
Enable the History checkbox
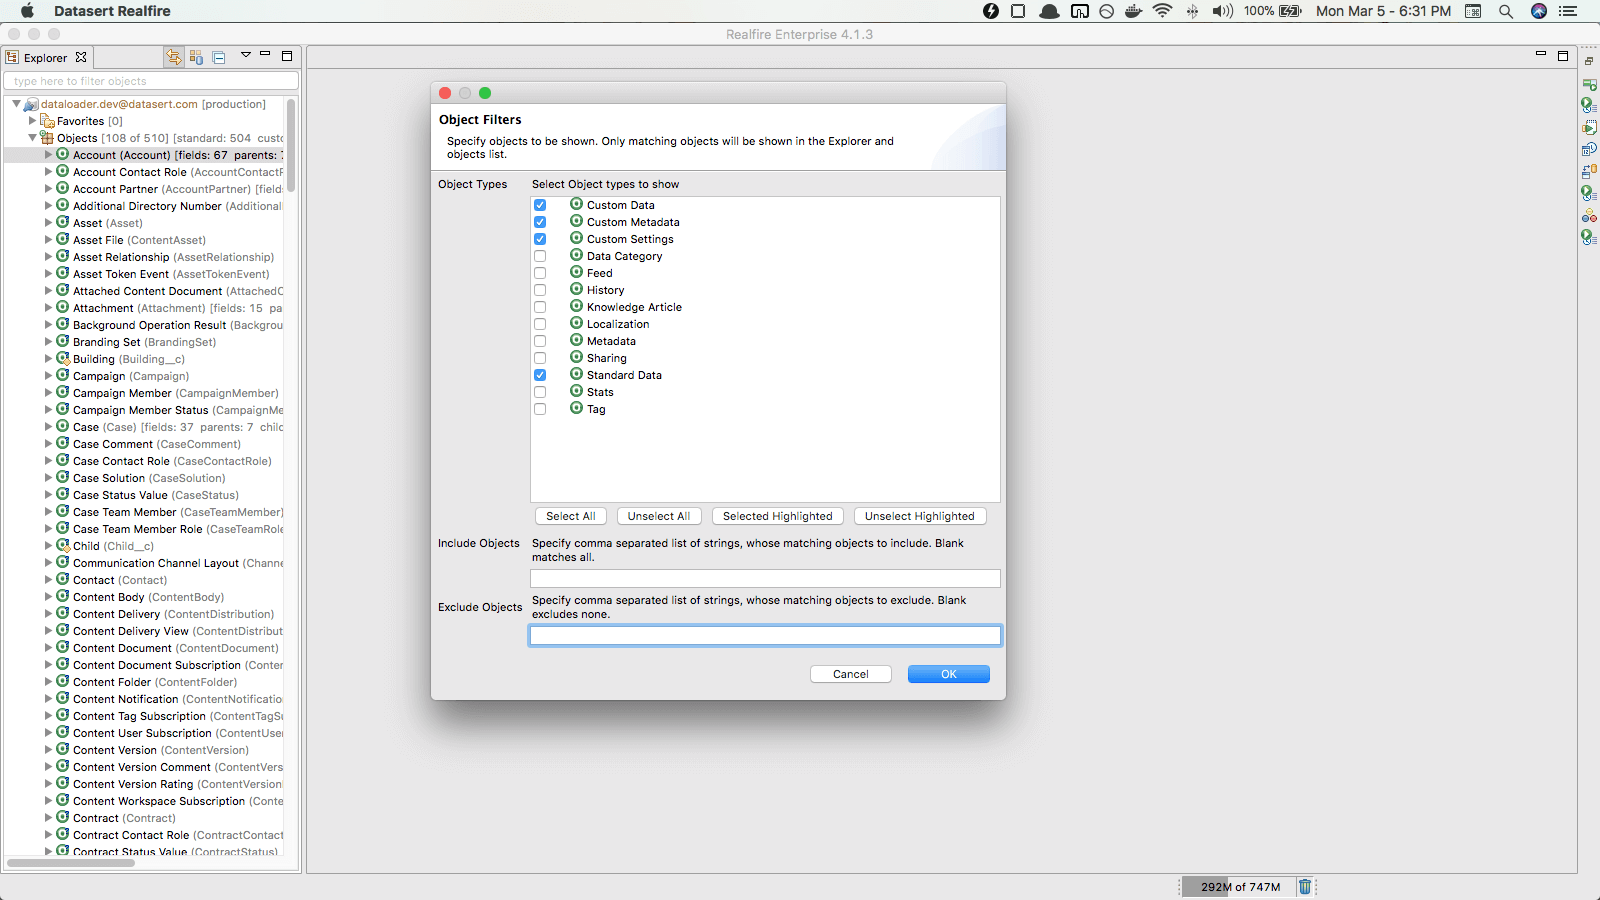540,290
